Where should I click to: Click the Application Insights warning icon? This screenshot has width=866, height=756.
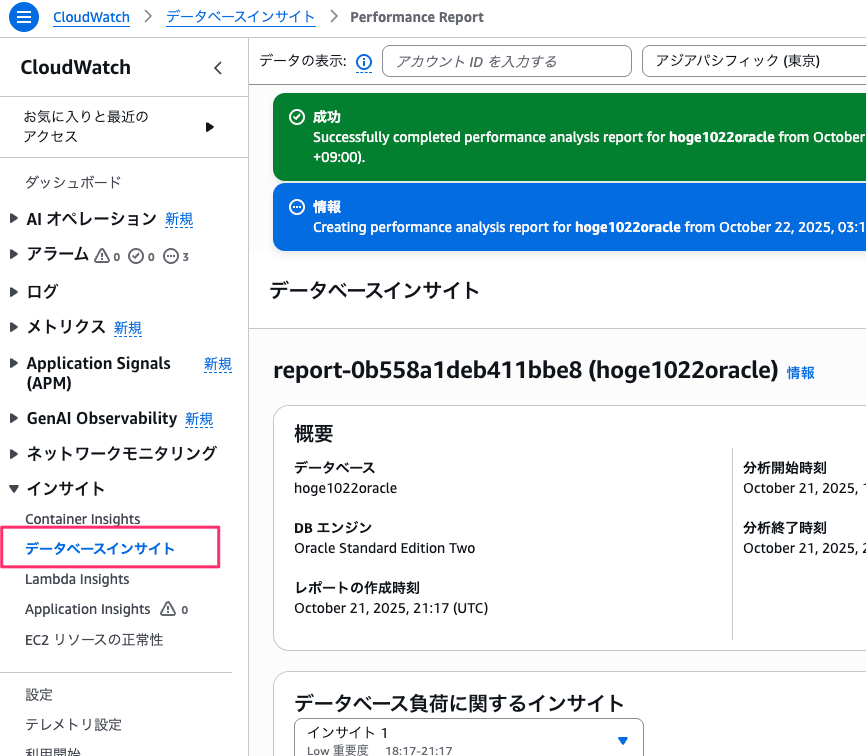click(168, 609)
